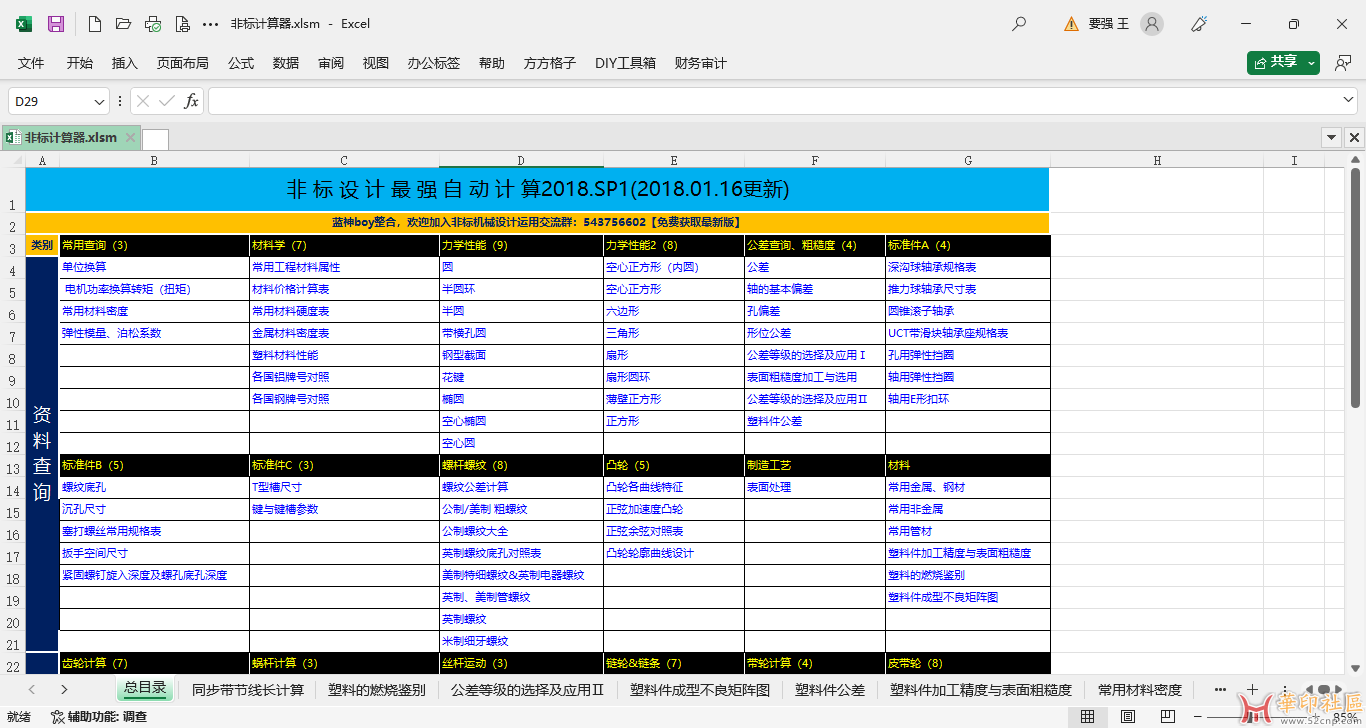Open the 常用工程材料属性 link
The height and width of the screenshot is (728, 1366).
tap(296, 267)
